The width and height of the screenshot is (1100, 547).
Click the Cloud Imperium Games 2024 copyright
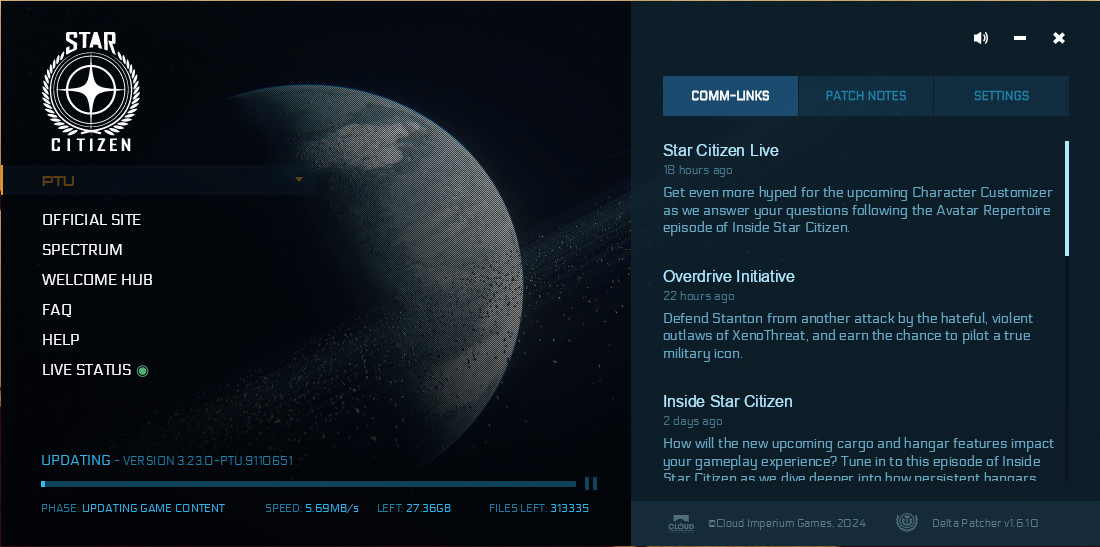point(786,523)
